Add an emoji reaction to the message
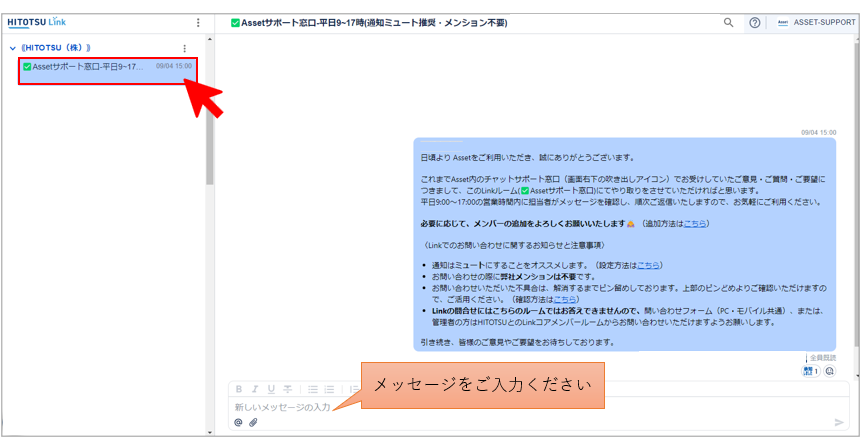This screenshot has width=866, height=446. pyautogui.click(x=830, y=371)
